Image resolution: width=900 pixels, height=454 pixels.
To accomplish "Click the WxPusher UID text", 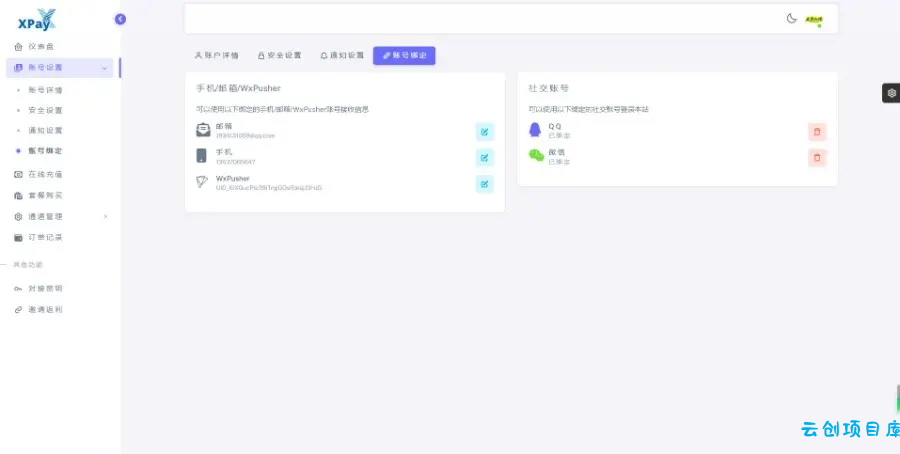I will pos(269,188).
